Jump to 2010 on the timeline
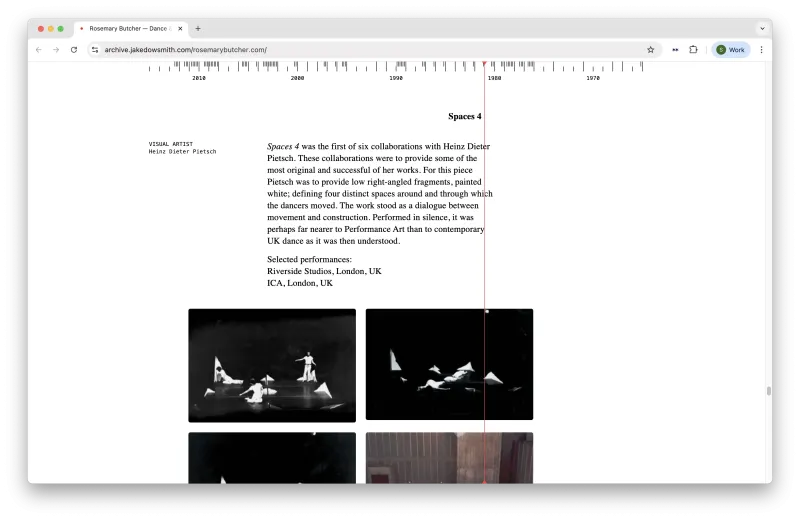Screen dimensions: 800x520 pos(199,78)
